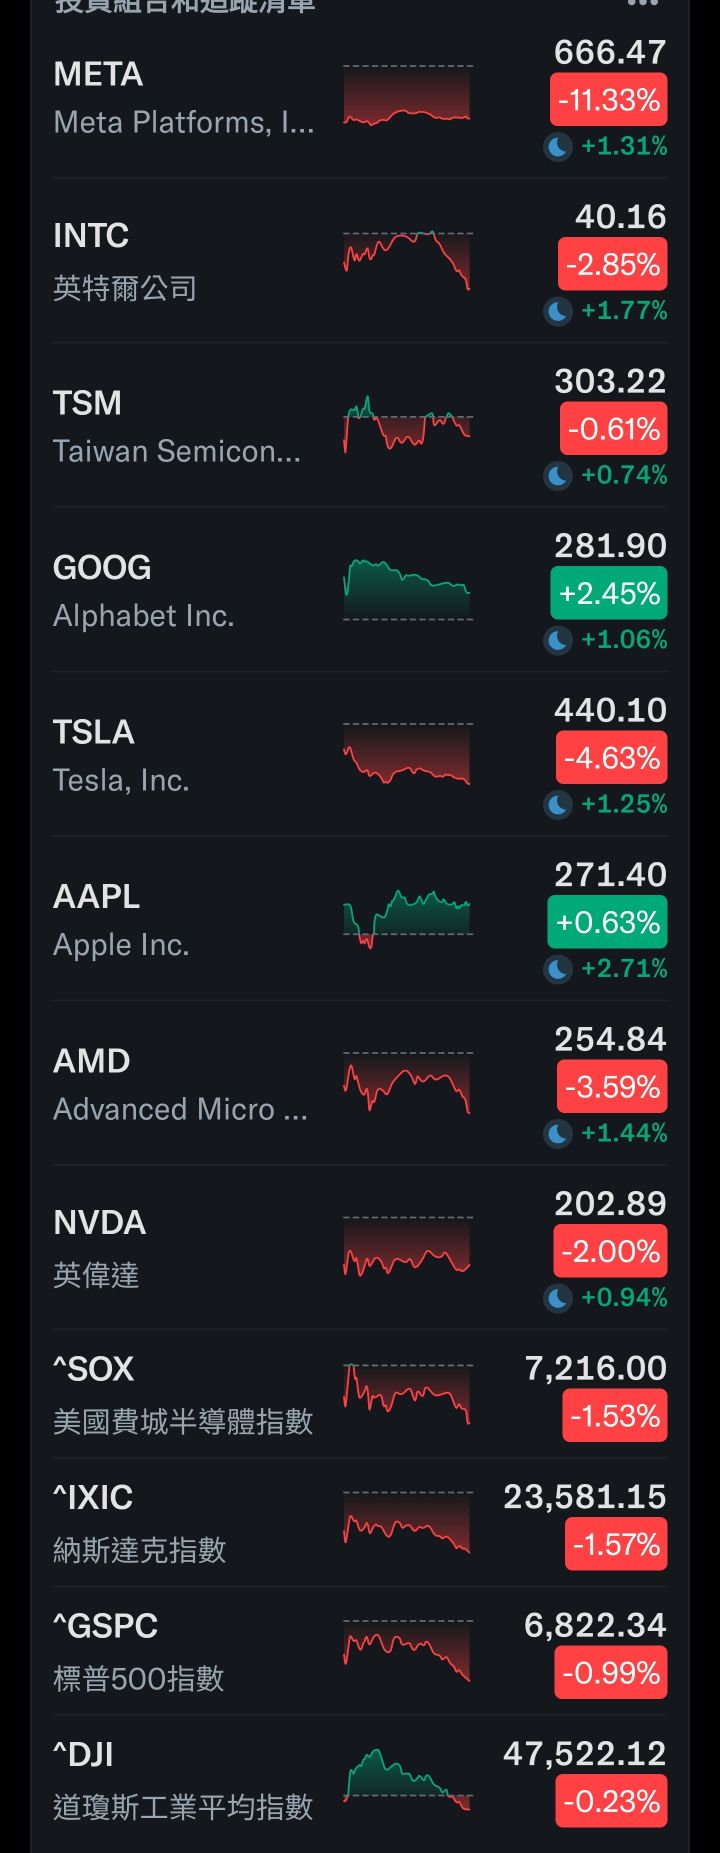Image resolution: width=720 pixels, height=1853 pixels.
Task: Toggle GOOG's +2.45% change badge
Action: [609, 594]
